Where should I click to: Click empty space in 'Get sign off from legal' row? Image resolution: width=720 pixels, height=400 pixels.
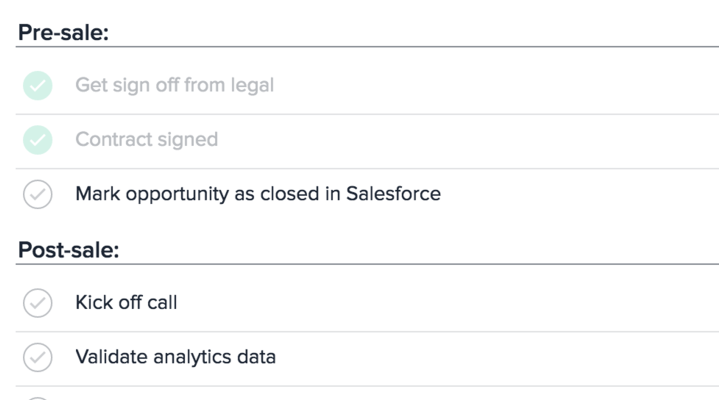pos(496,87)
